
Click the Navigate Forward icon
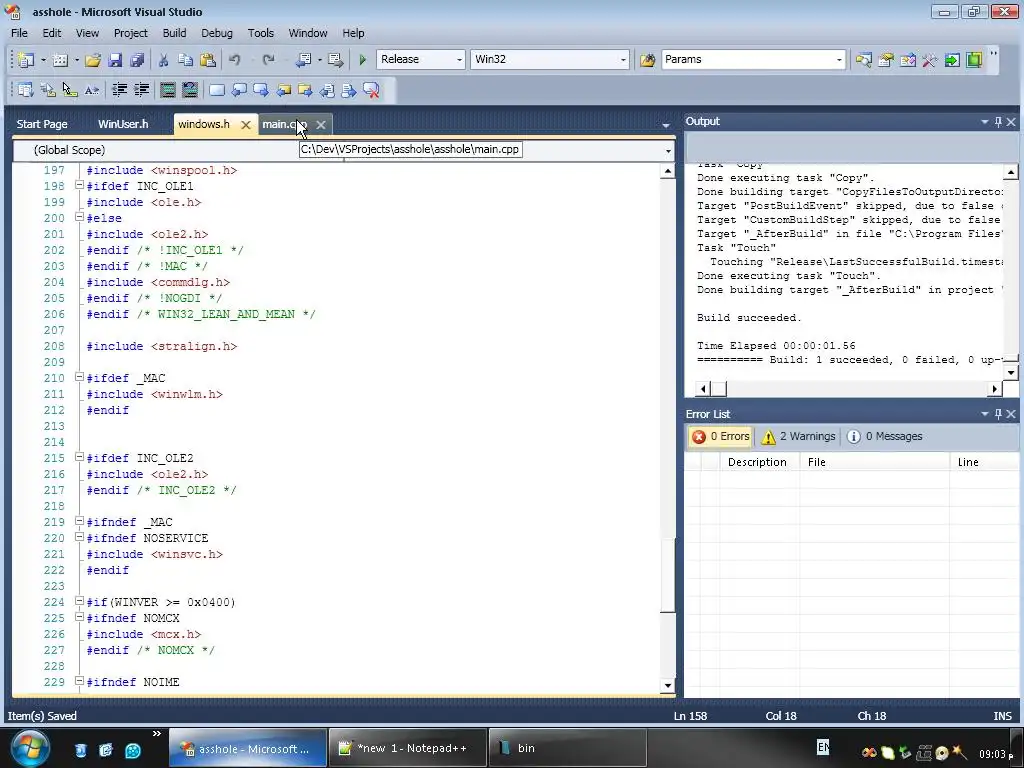tap(336, 60)
